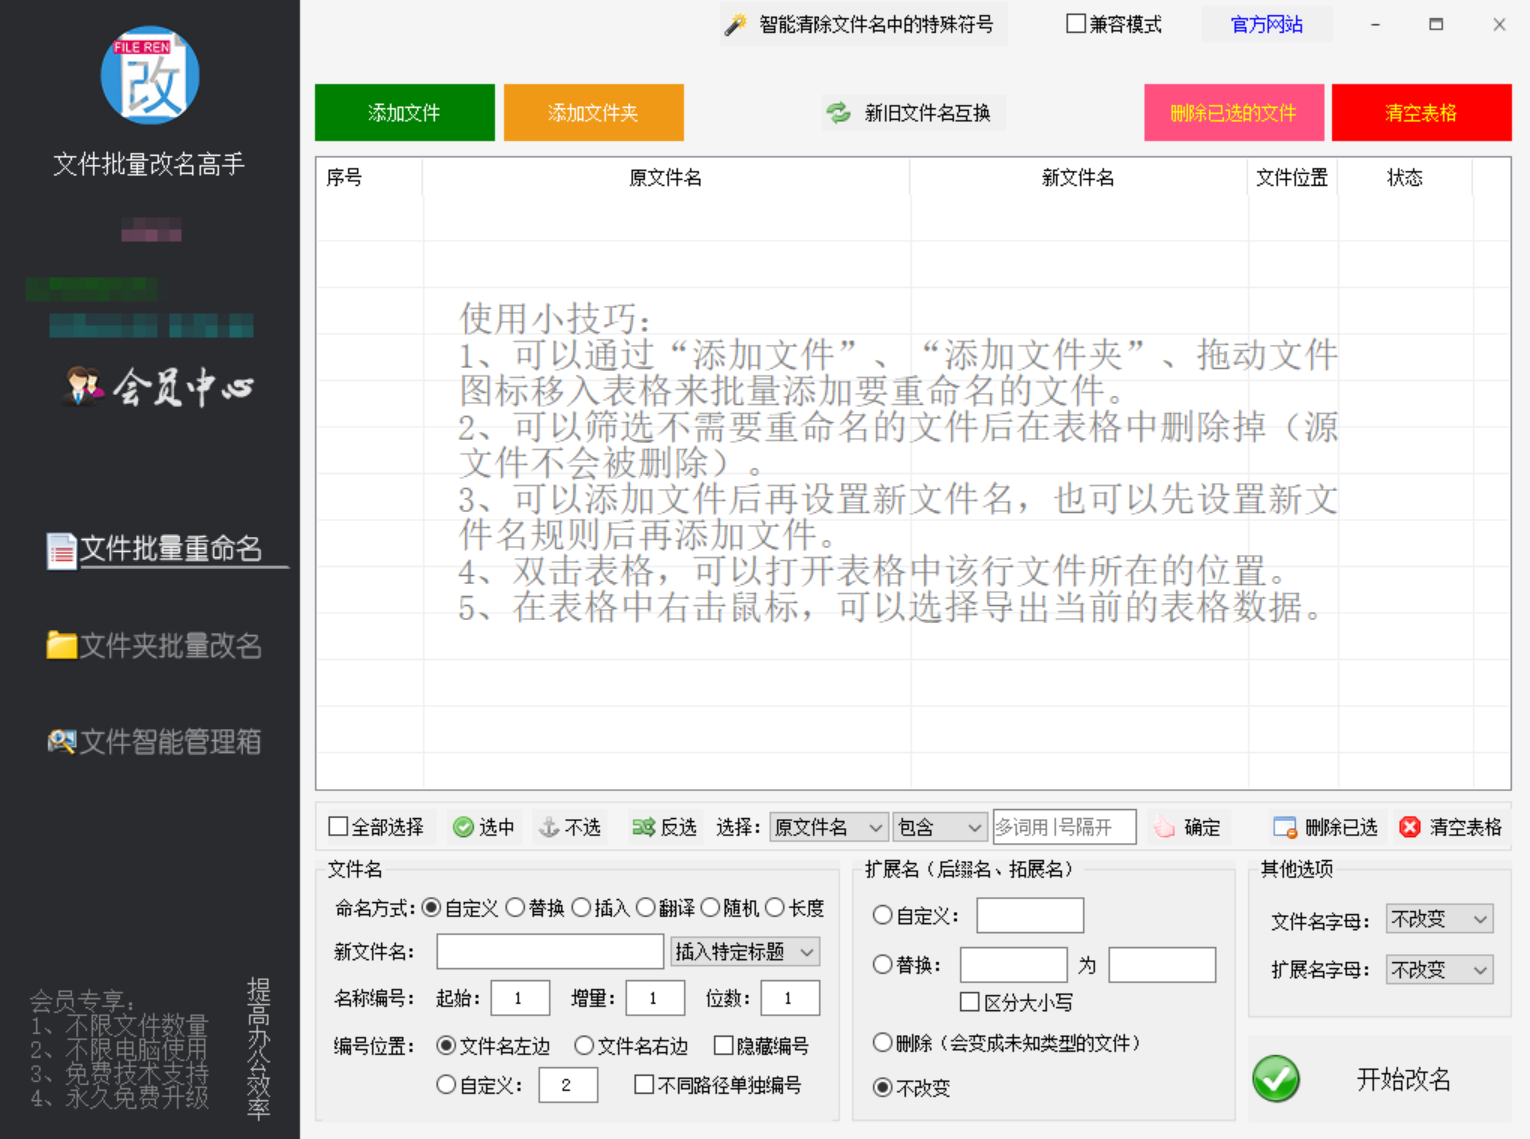Click the 反选 invert-selection icon

pyautogui.click(x=643, y=827)
